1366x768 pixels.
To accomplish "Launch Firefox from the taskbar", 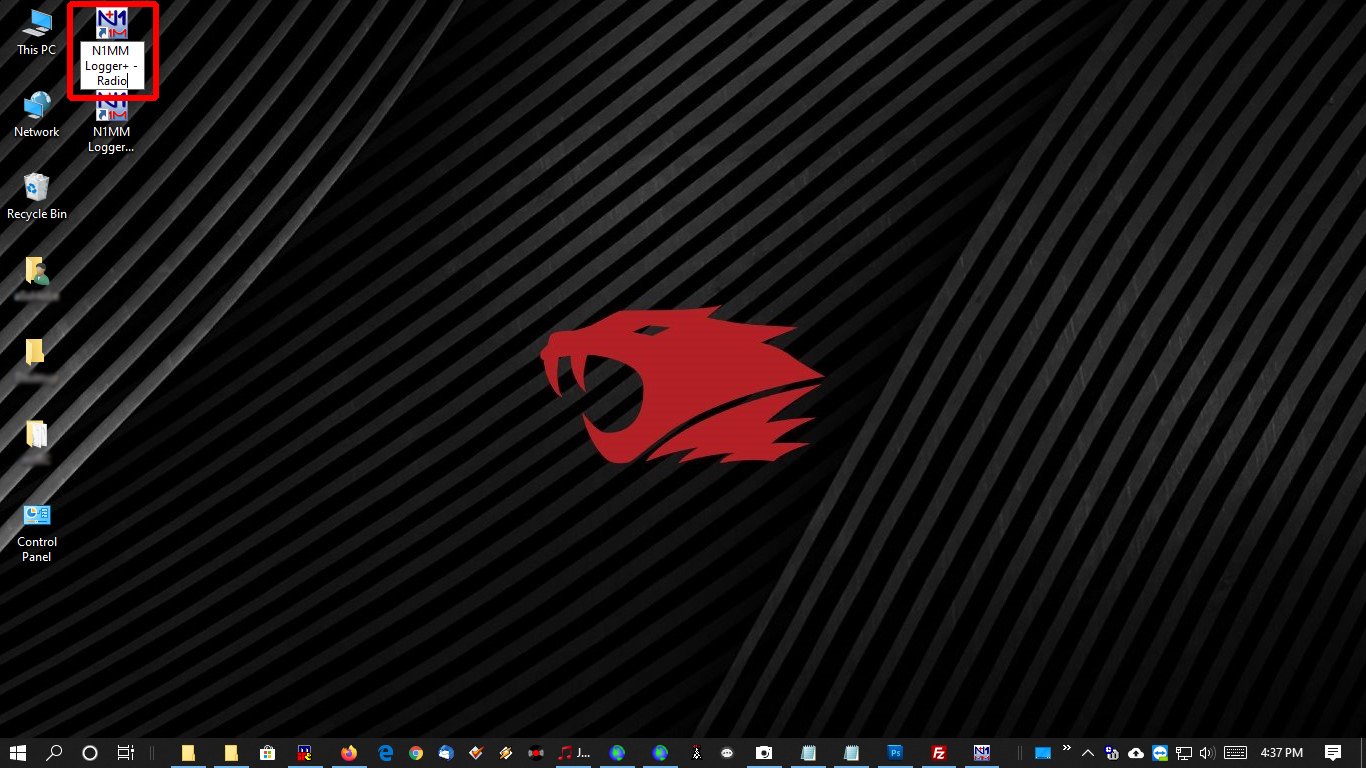I will 349,753.
